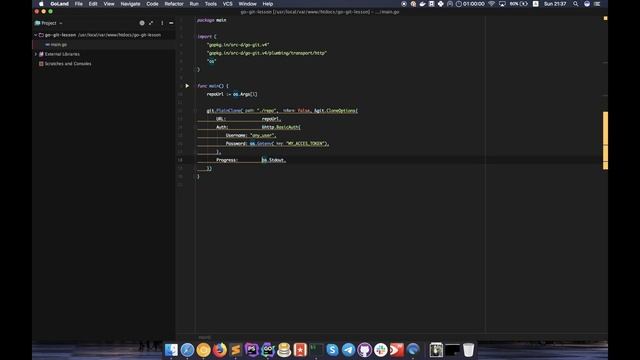Launch Safari from the dock
The height and width of the screenshot is (360, 640).
click(187, 350)
